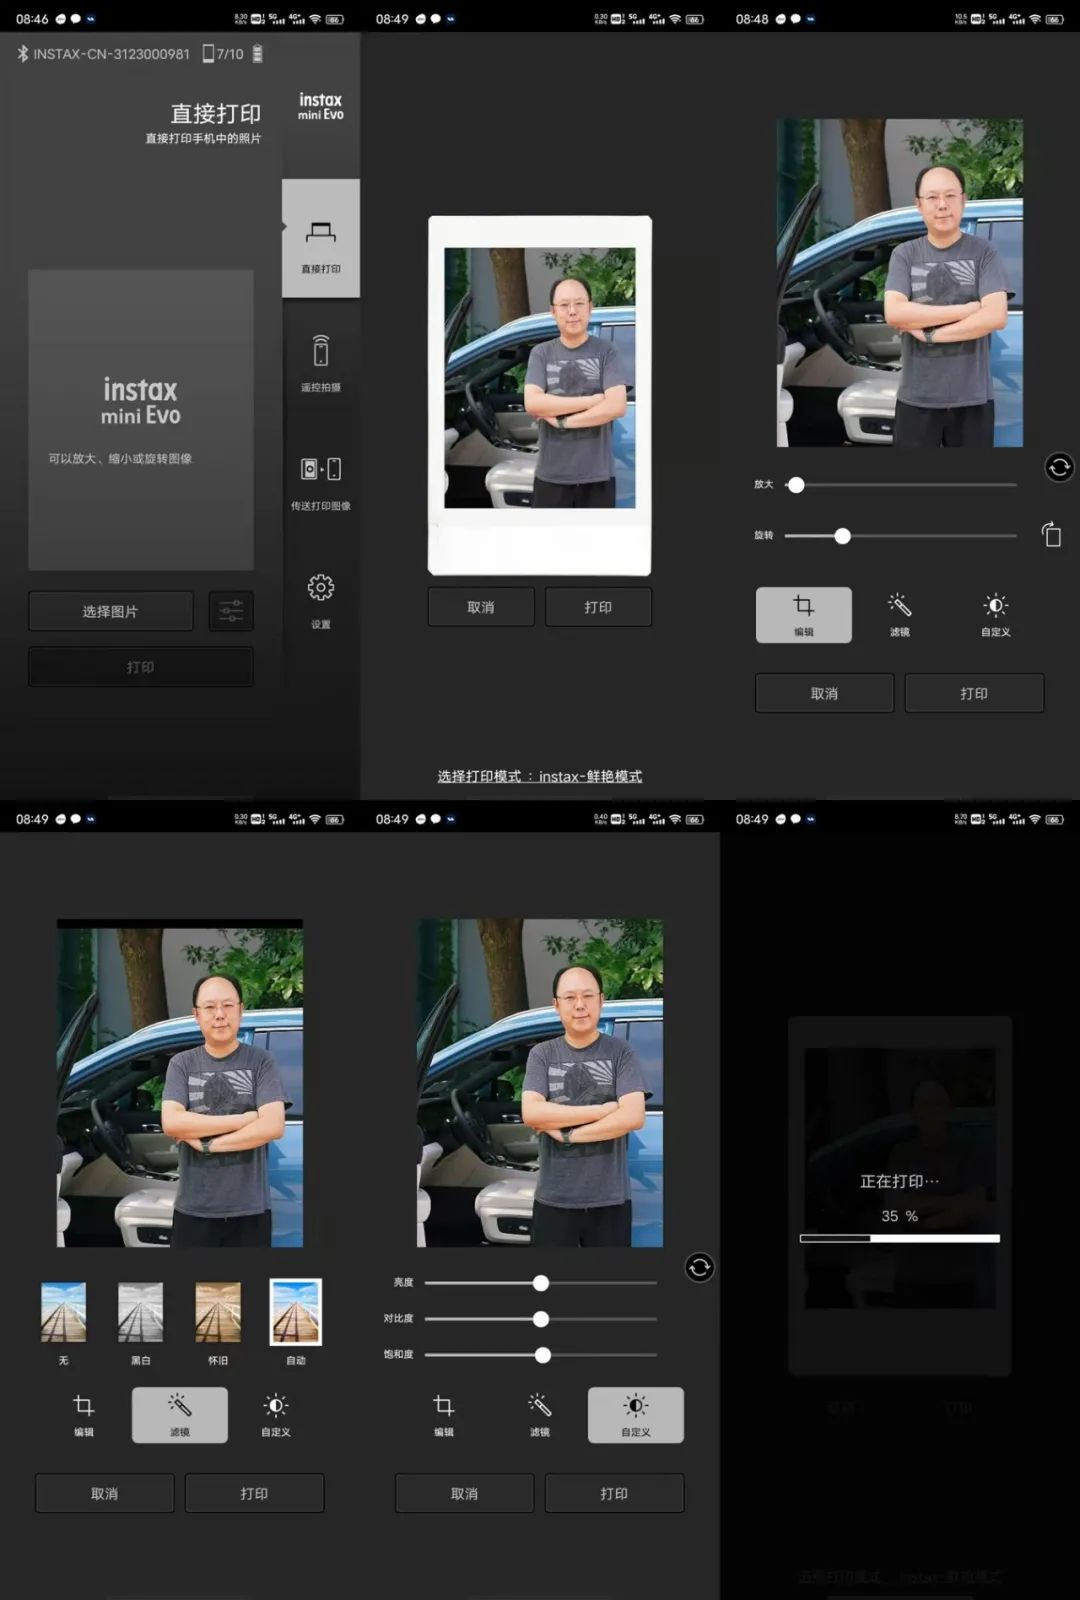The width and height of the screenshot is (1080, 1600).
Task: Click the printing progress bar at 35 %
Action: pyautogui.click(x=900, y=1238)
